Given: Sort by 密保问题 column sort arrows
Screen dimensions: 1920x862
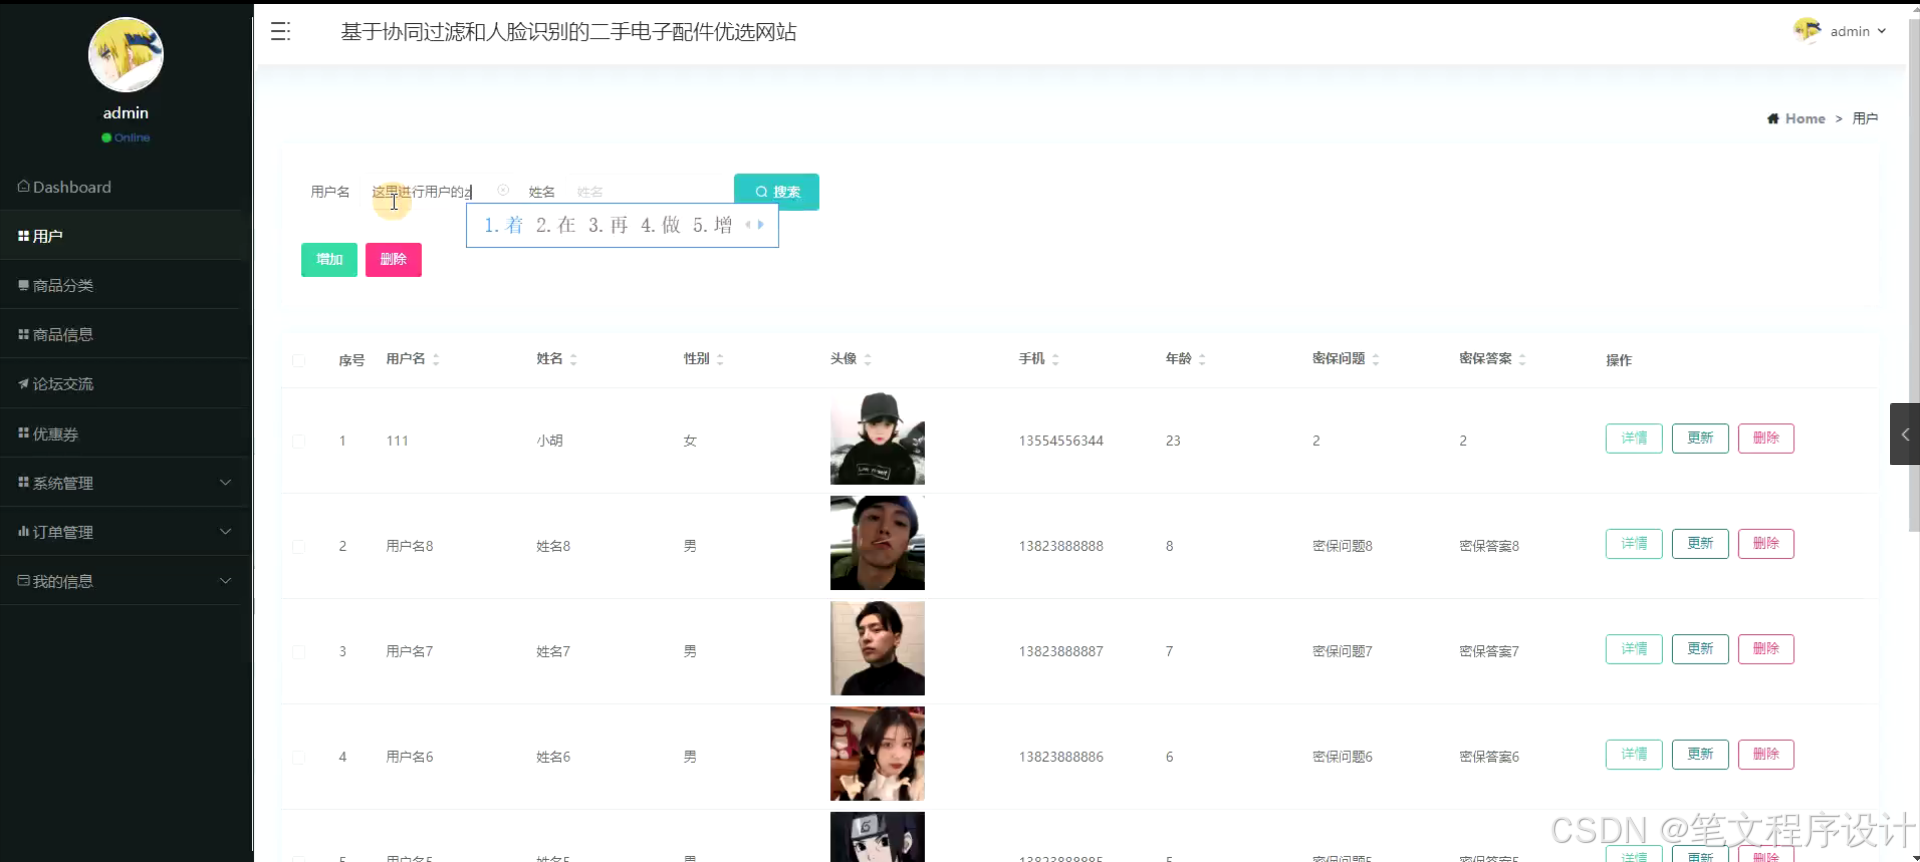Looking at the screenshot, I should pos(1376,359).
